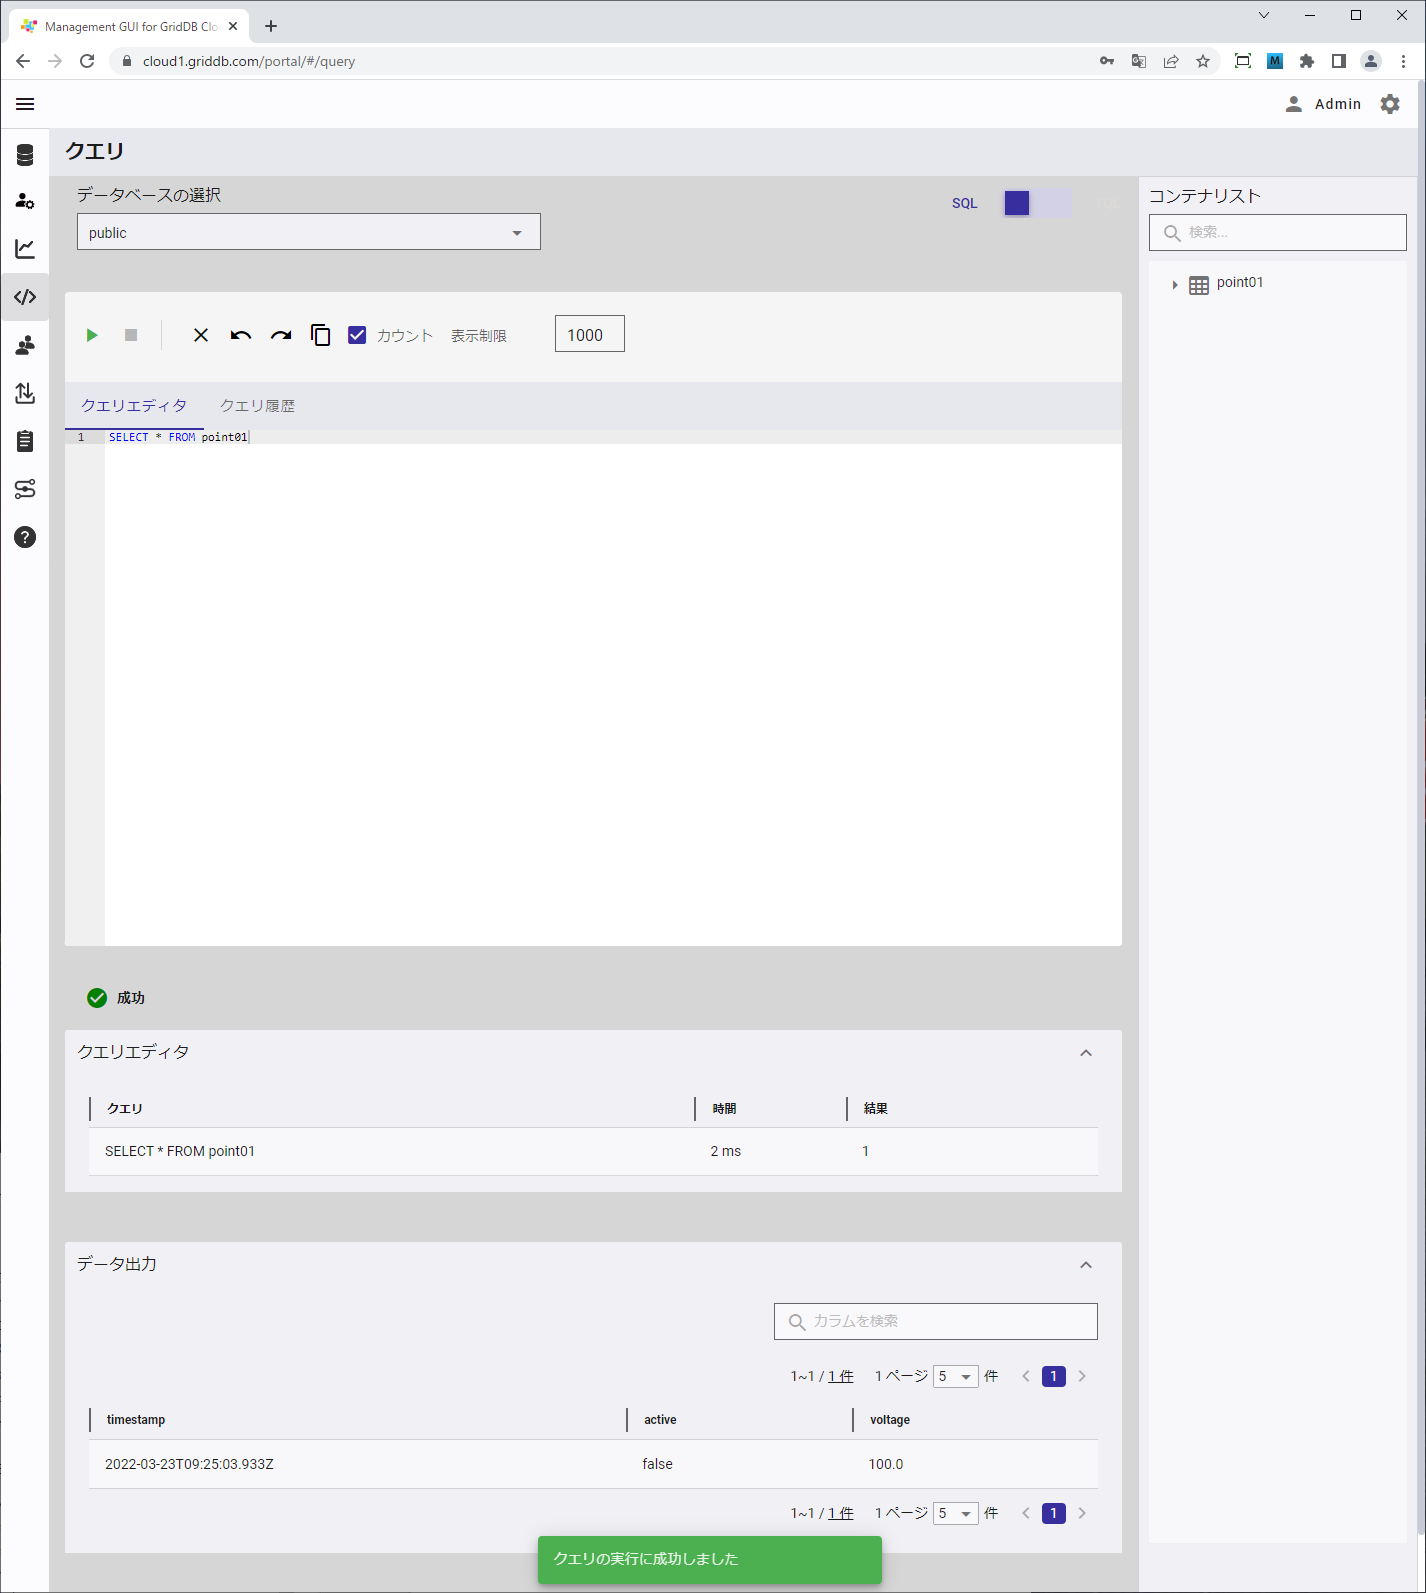The height and width of the screenshot is (1593, 1426).
Task: Open the clipboard log sidebar icon
Action: coord(25,441)
